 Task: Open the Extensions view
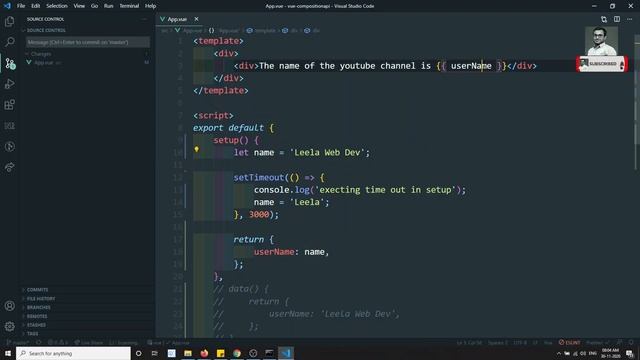point(9,104)
